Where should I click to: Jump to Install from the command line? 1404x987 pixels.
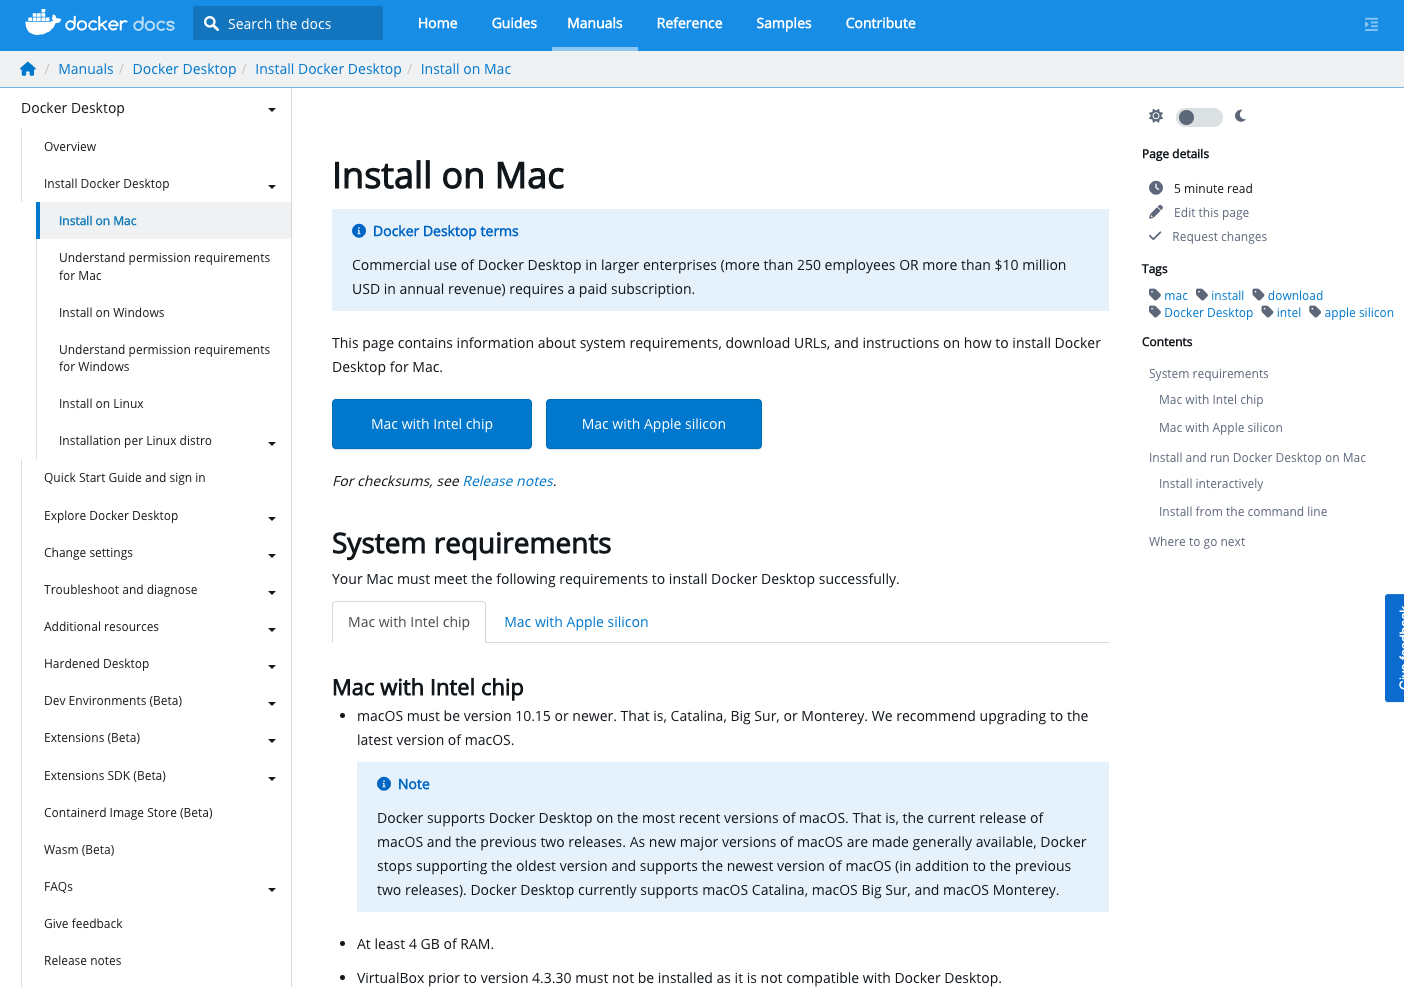[x=1243, y=512]
